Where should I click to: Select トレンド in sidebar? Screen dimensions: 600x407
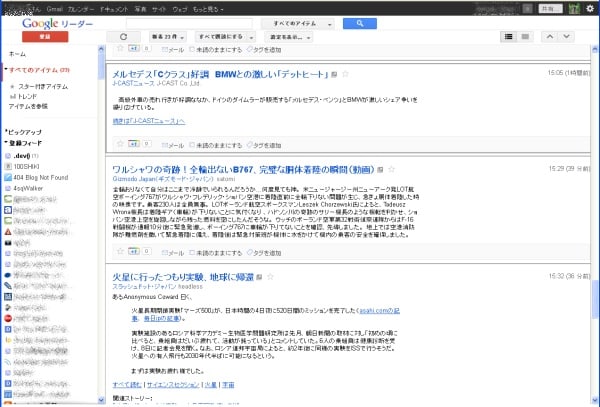pyautogui.click(x=27, y=96)
